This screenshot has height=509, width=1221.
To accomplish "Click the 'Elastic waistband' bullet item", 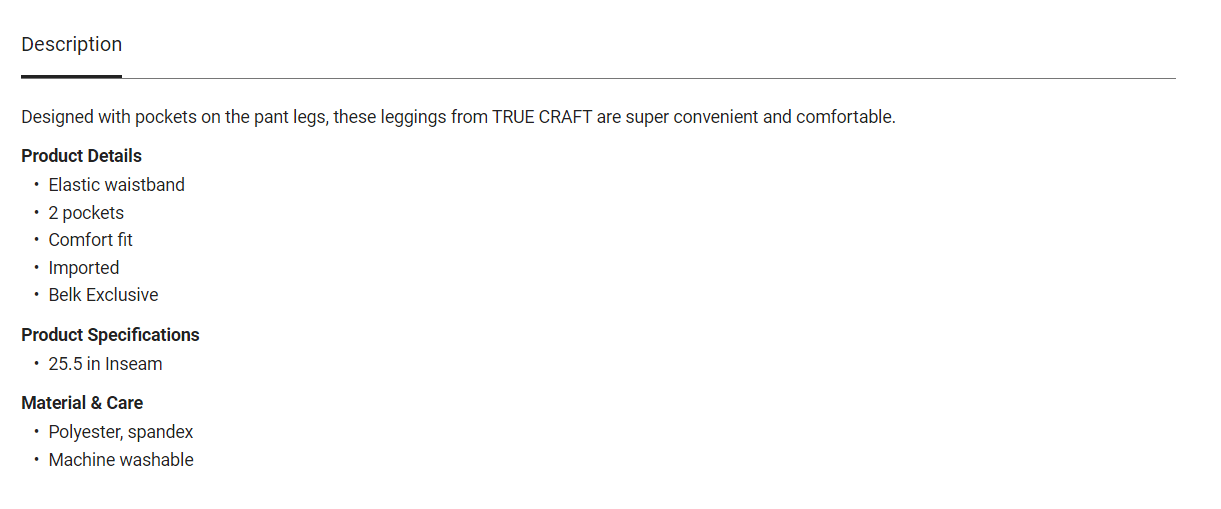I will [116, 185].
